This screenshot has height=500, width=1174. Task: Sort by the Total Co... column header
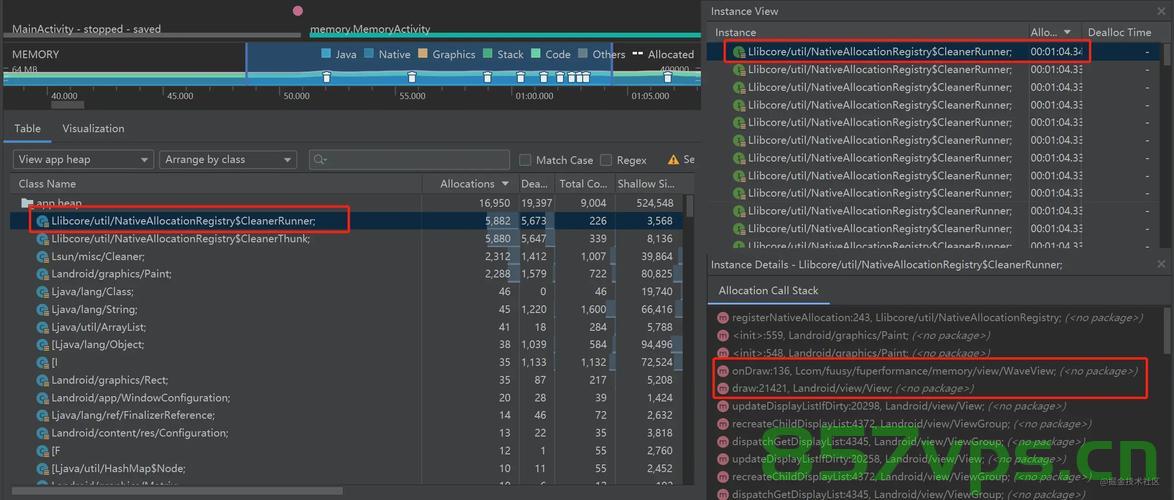tap(583, 184)
